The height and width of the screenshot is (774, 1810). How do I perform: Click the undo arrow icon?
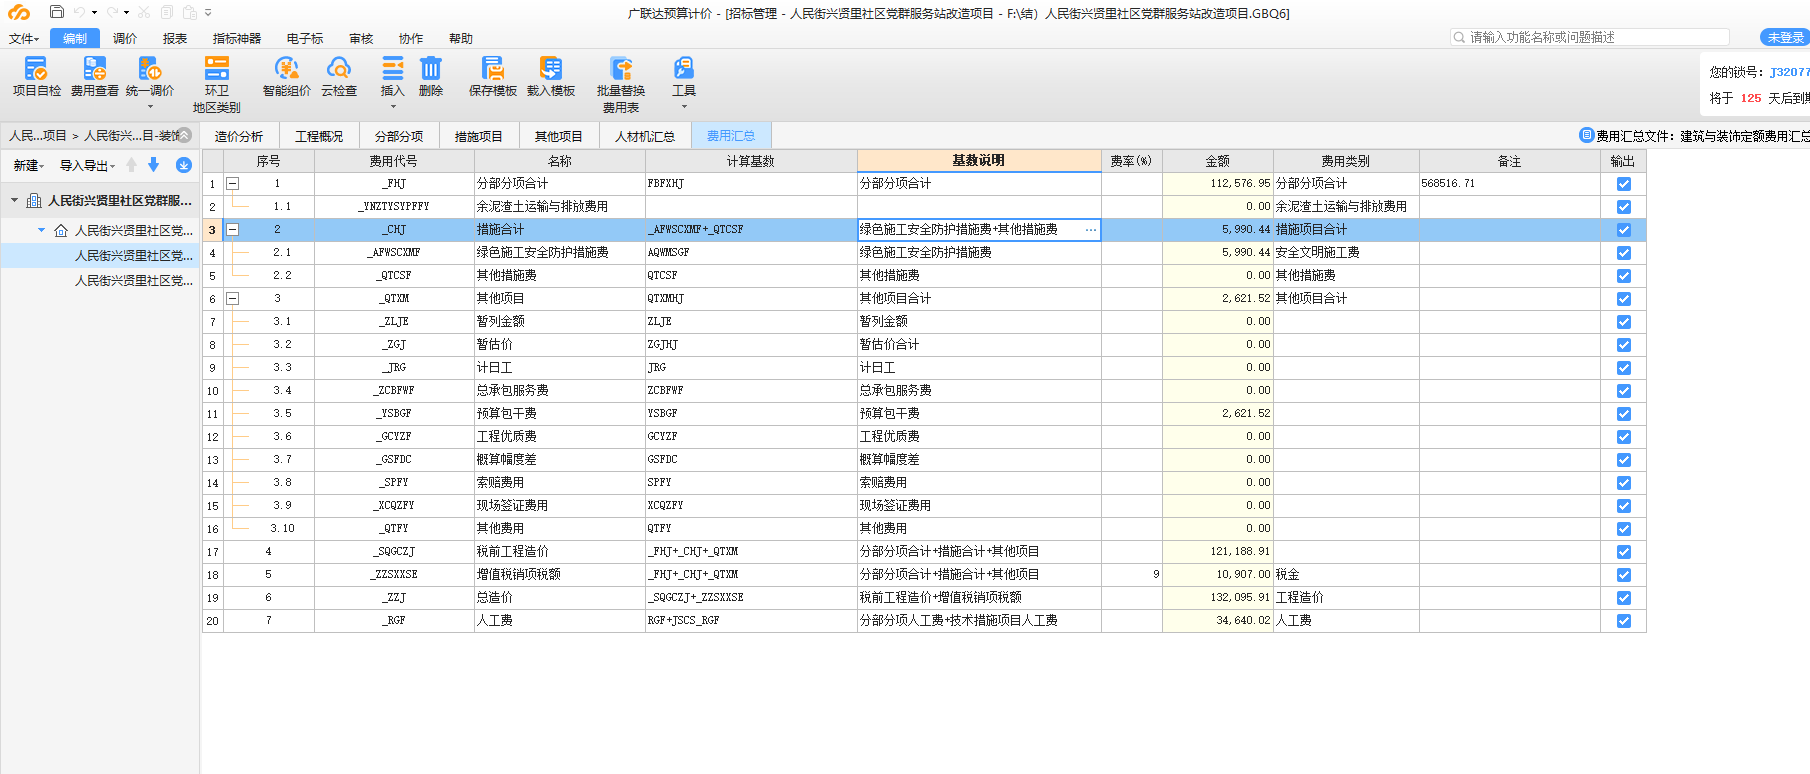(x=79, y=12)
